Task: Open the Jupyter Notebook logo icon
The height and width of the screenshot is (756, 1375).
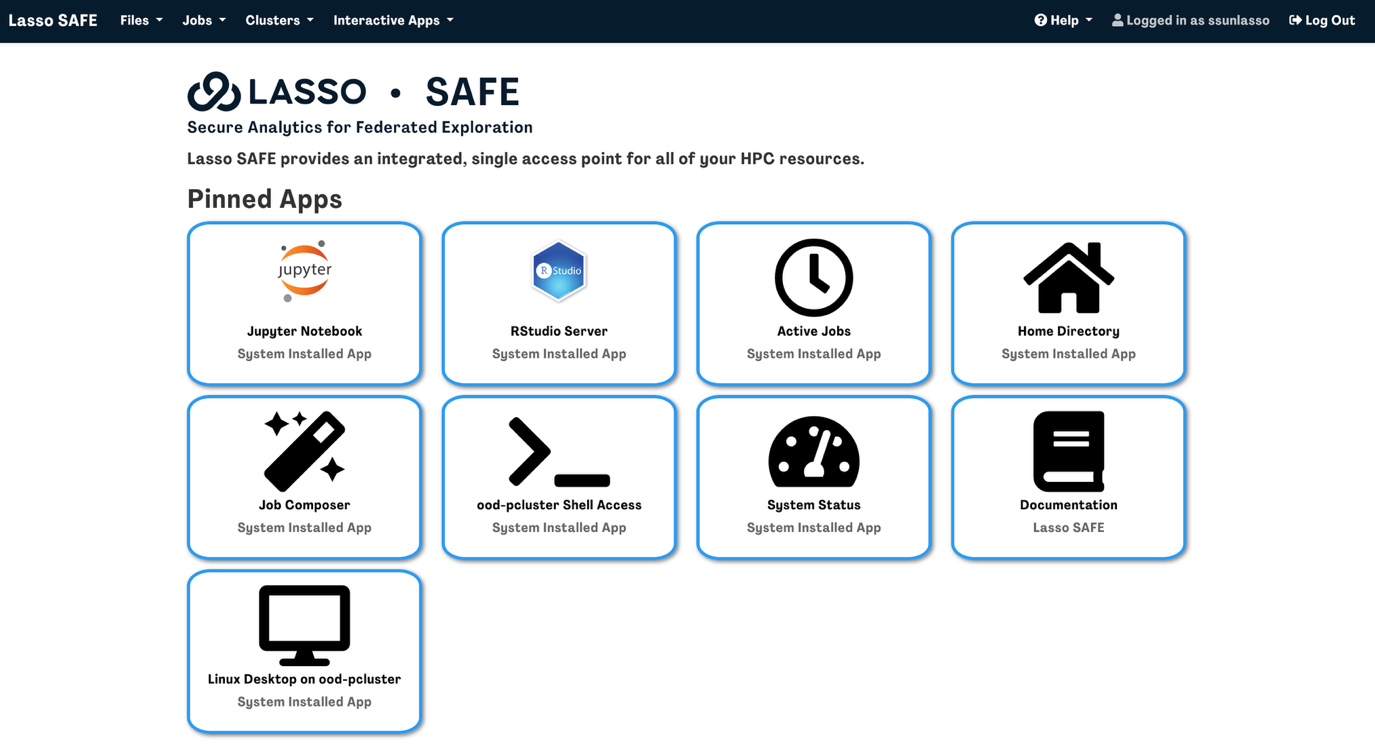Action: [304, 271]
